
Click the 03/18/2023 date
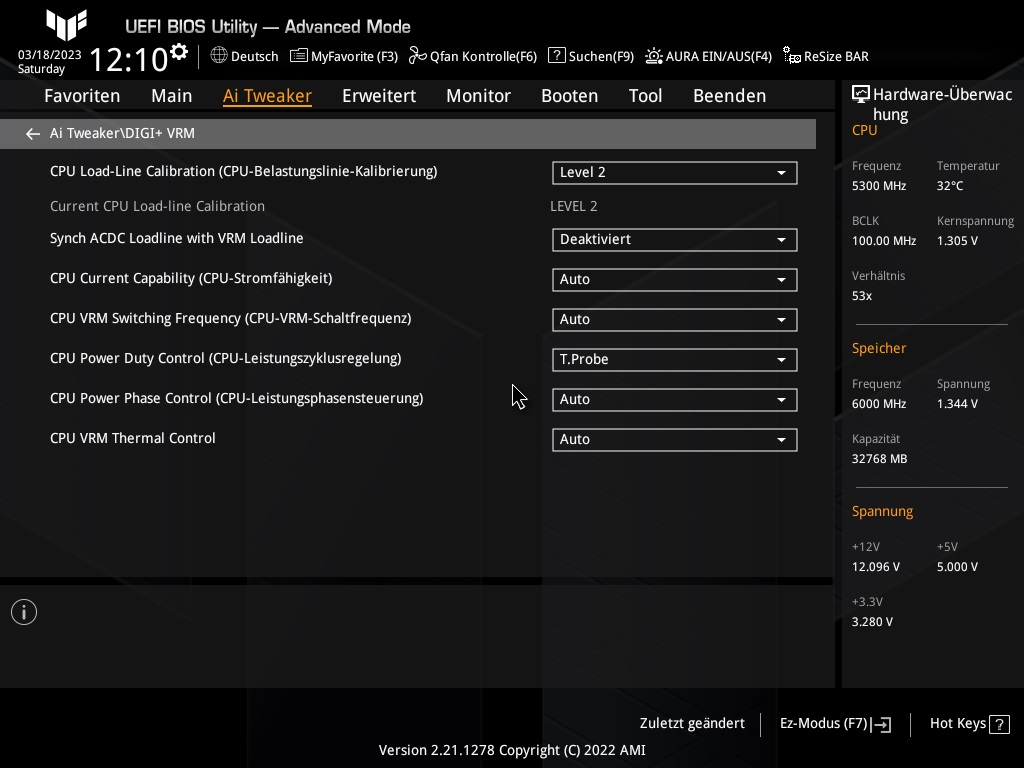click(x=50, y=55)
